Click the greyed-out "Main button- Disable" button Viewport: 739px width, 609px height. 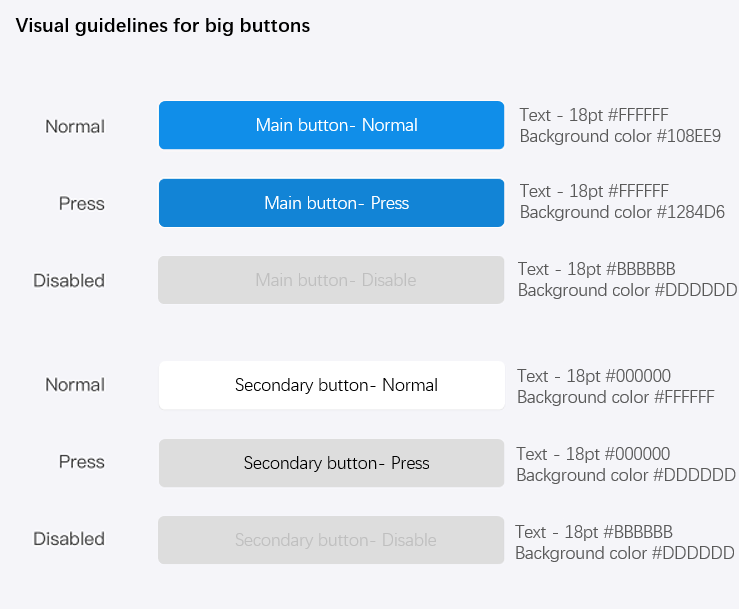tap(331, 280)
